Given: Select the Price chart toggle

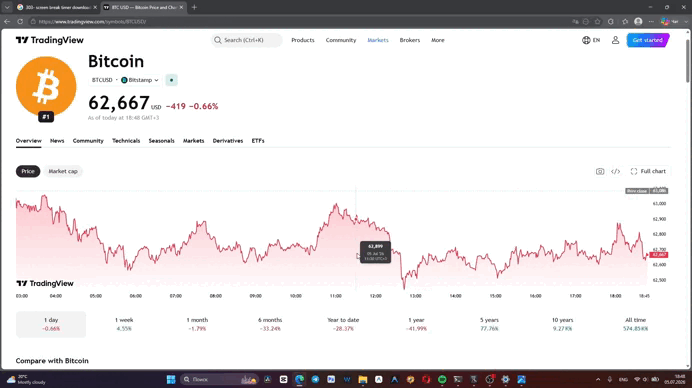Looking at the screenshot, I should [28, 171].
